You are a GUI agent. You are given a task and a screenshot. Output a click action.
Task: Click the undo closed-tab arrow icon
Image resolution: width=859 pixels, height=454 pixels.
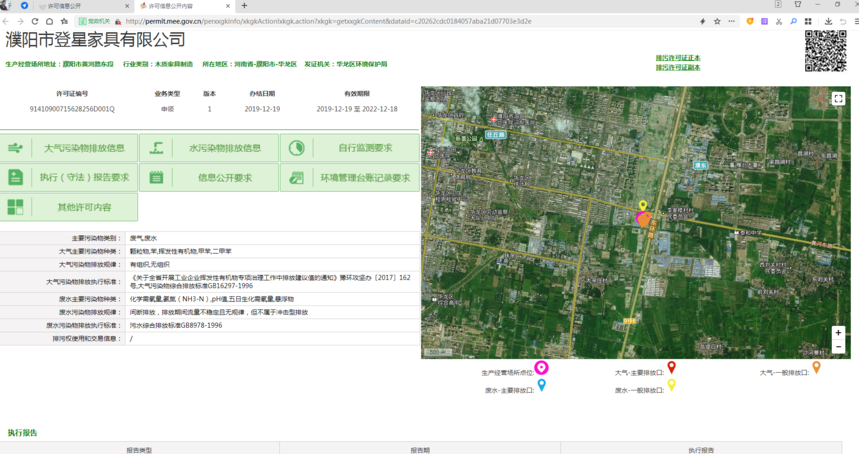(843, 21)
